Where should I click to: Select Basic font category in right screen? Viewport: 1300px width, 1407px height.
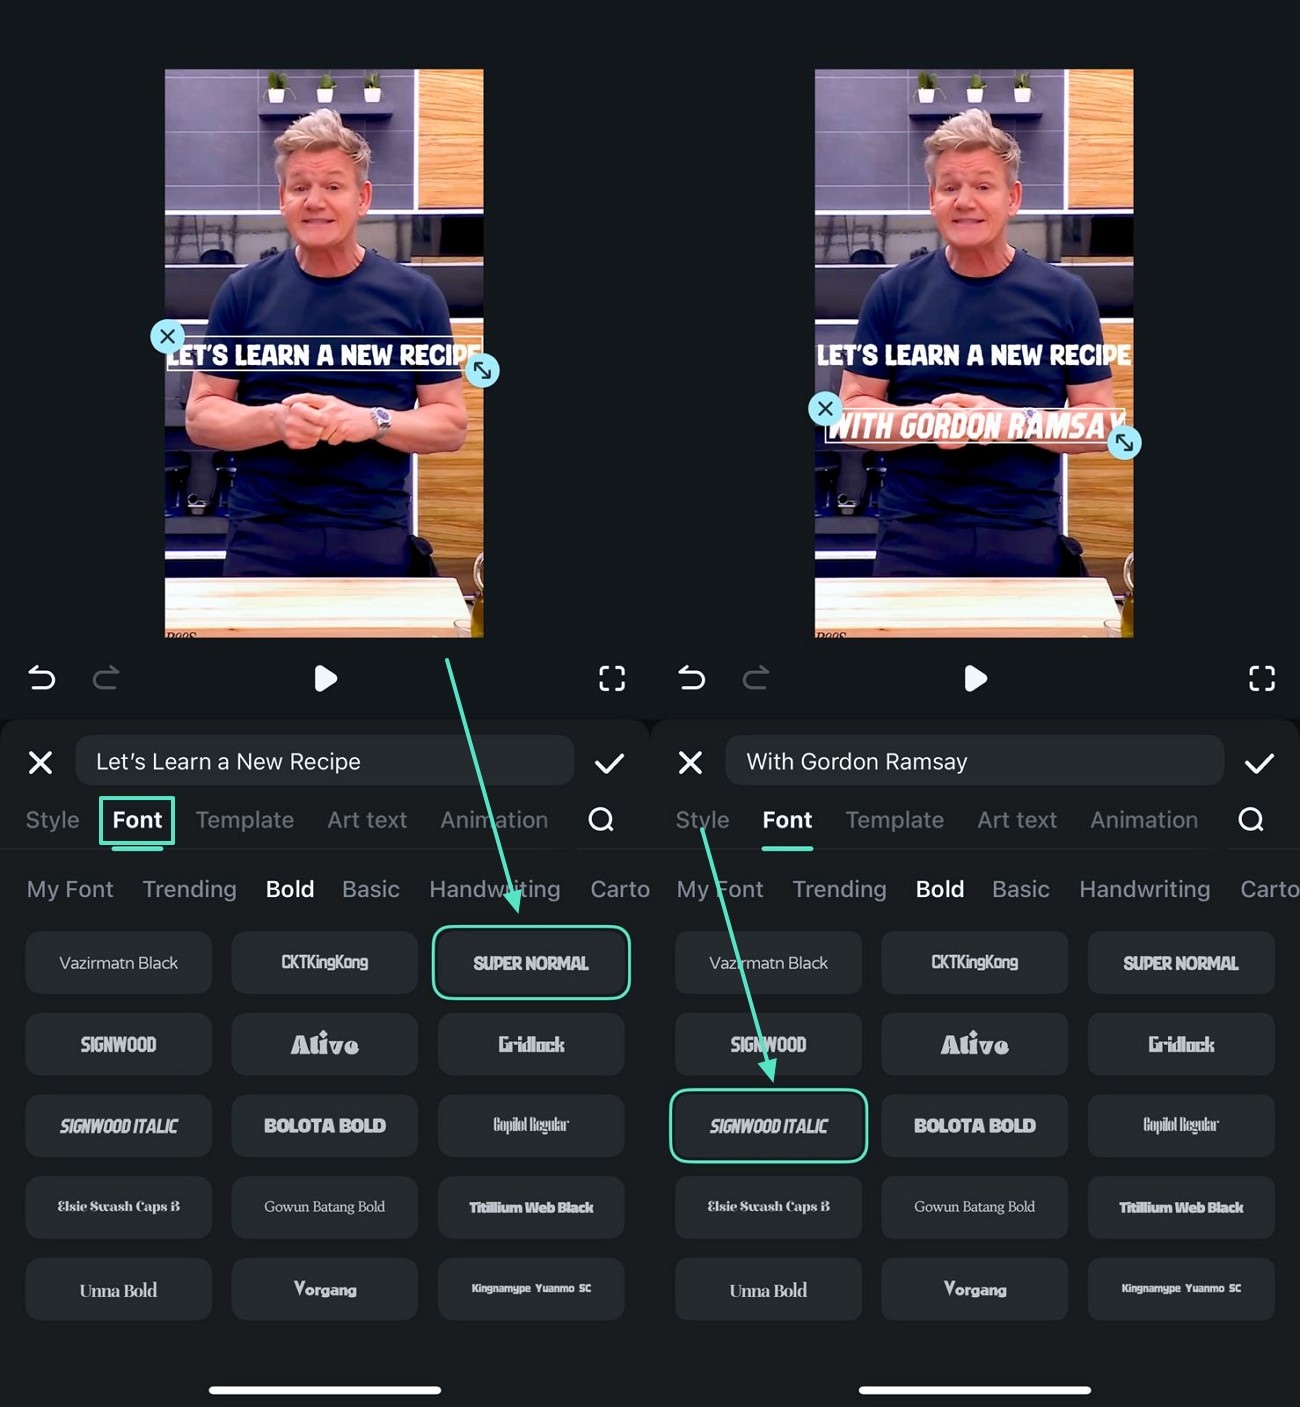click(x=1021, y=889)
